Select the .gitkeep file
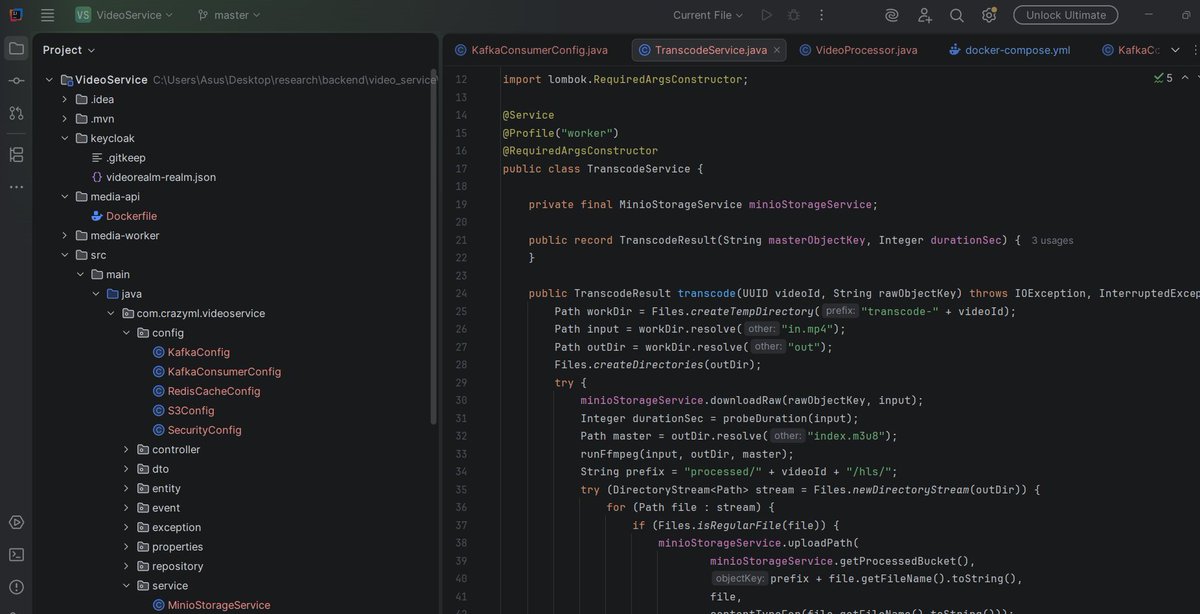Viewport: 1200px width, 614px height. click(x=124, y=158)
